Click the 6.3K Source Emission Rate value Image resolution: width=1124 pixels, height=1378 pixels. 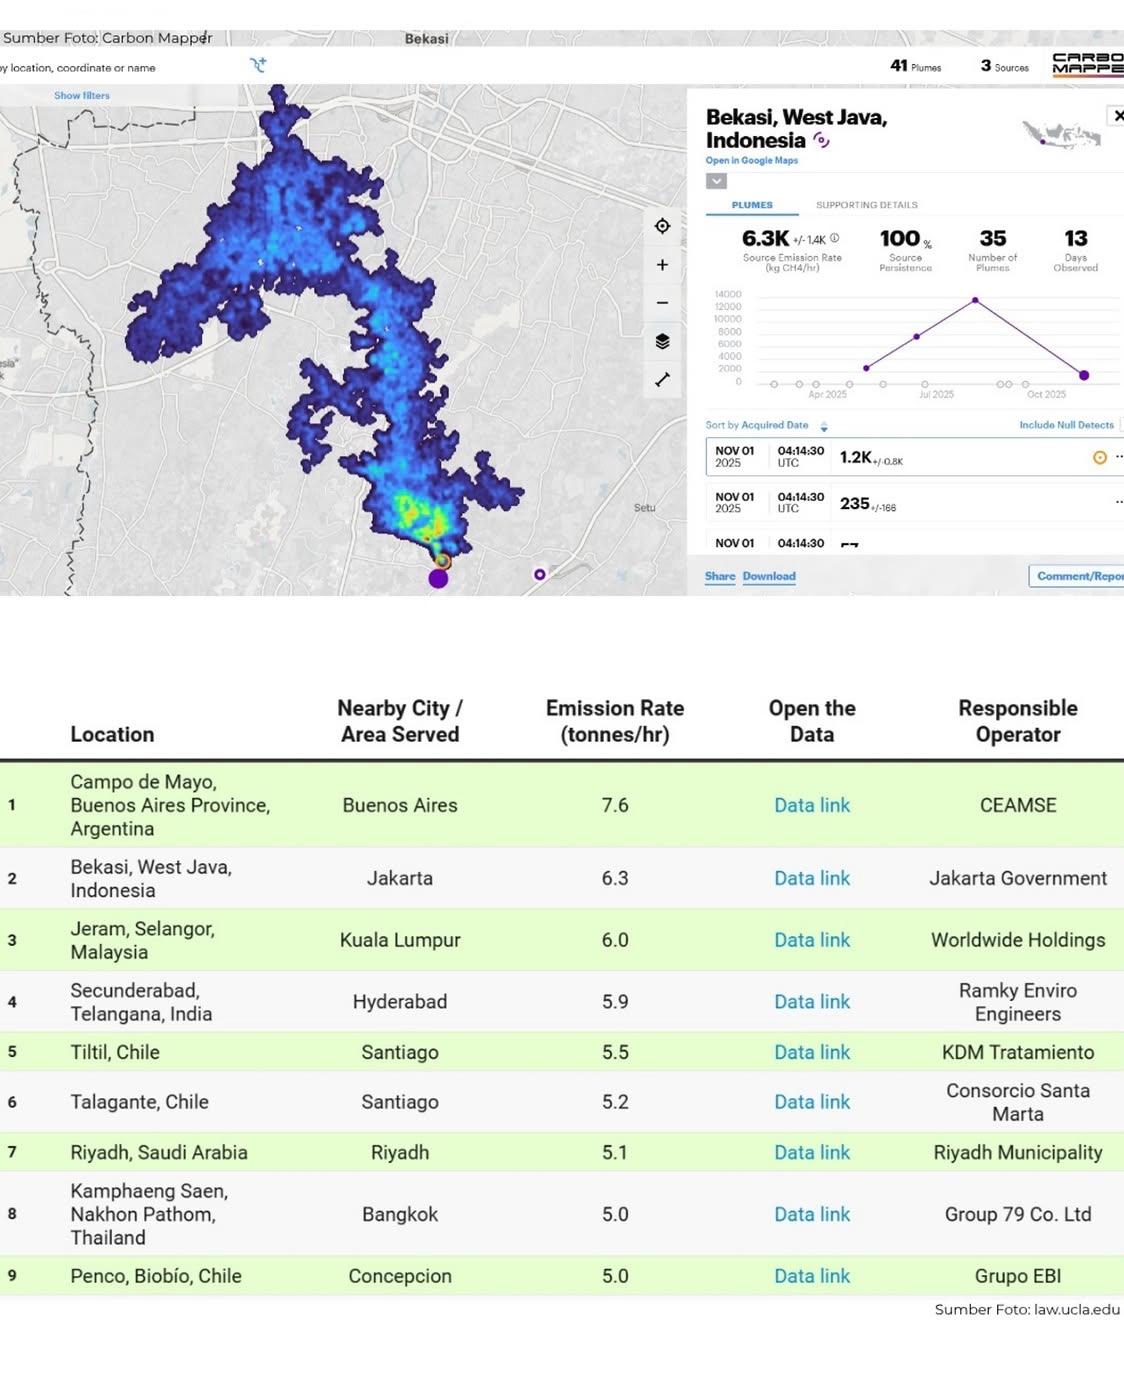pos(765,238)
